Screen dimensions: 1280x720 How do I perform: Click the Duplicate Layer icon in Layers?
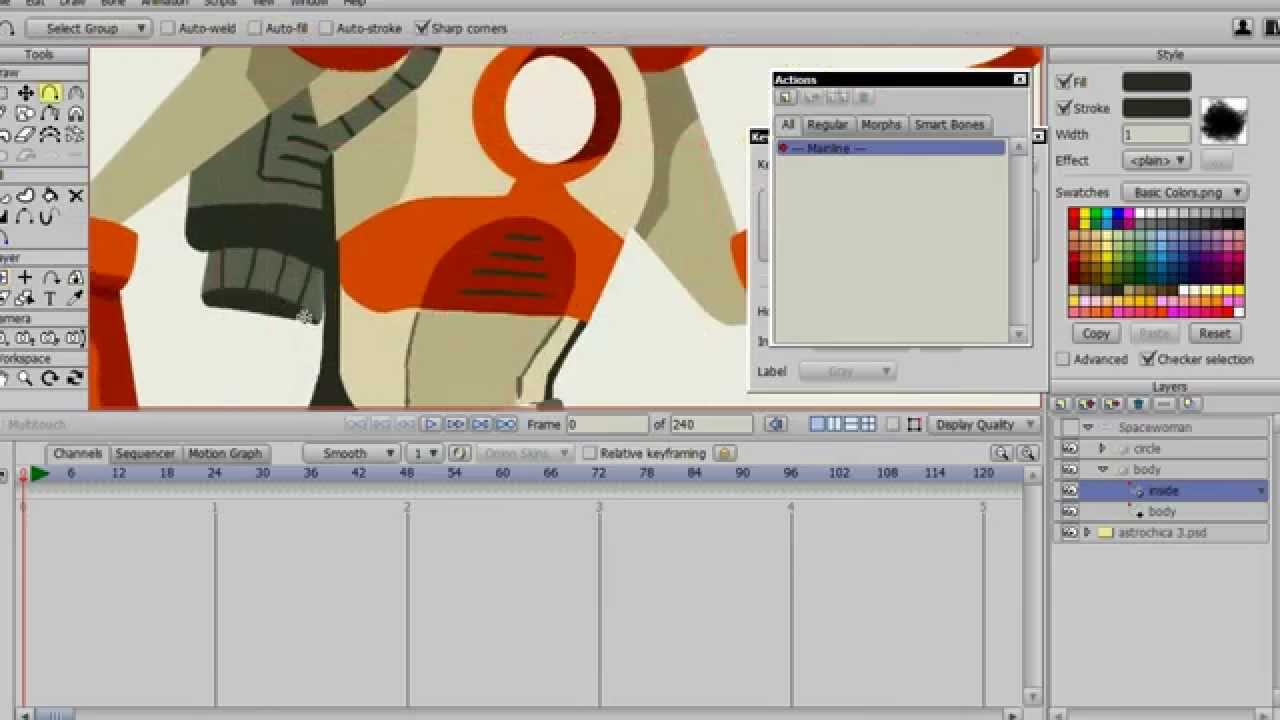point(1087,404)
